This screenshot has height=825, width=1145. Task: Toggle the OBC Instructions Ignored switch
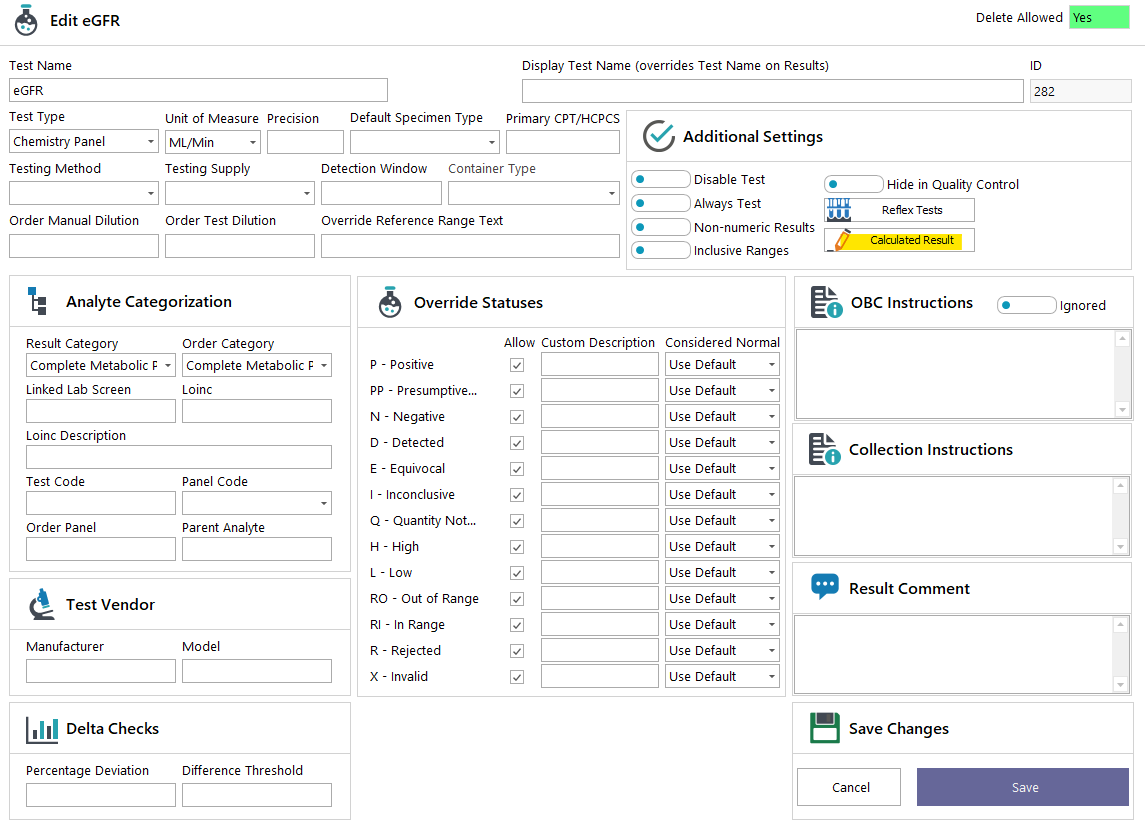click(1027, 305)
